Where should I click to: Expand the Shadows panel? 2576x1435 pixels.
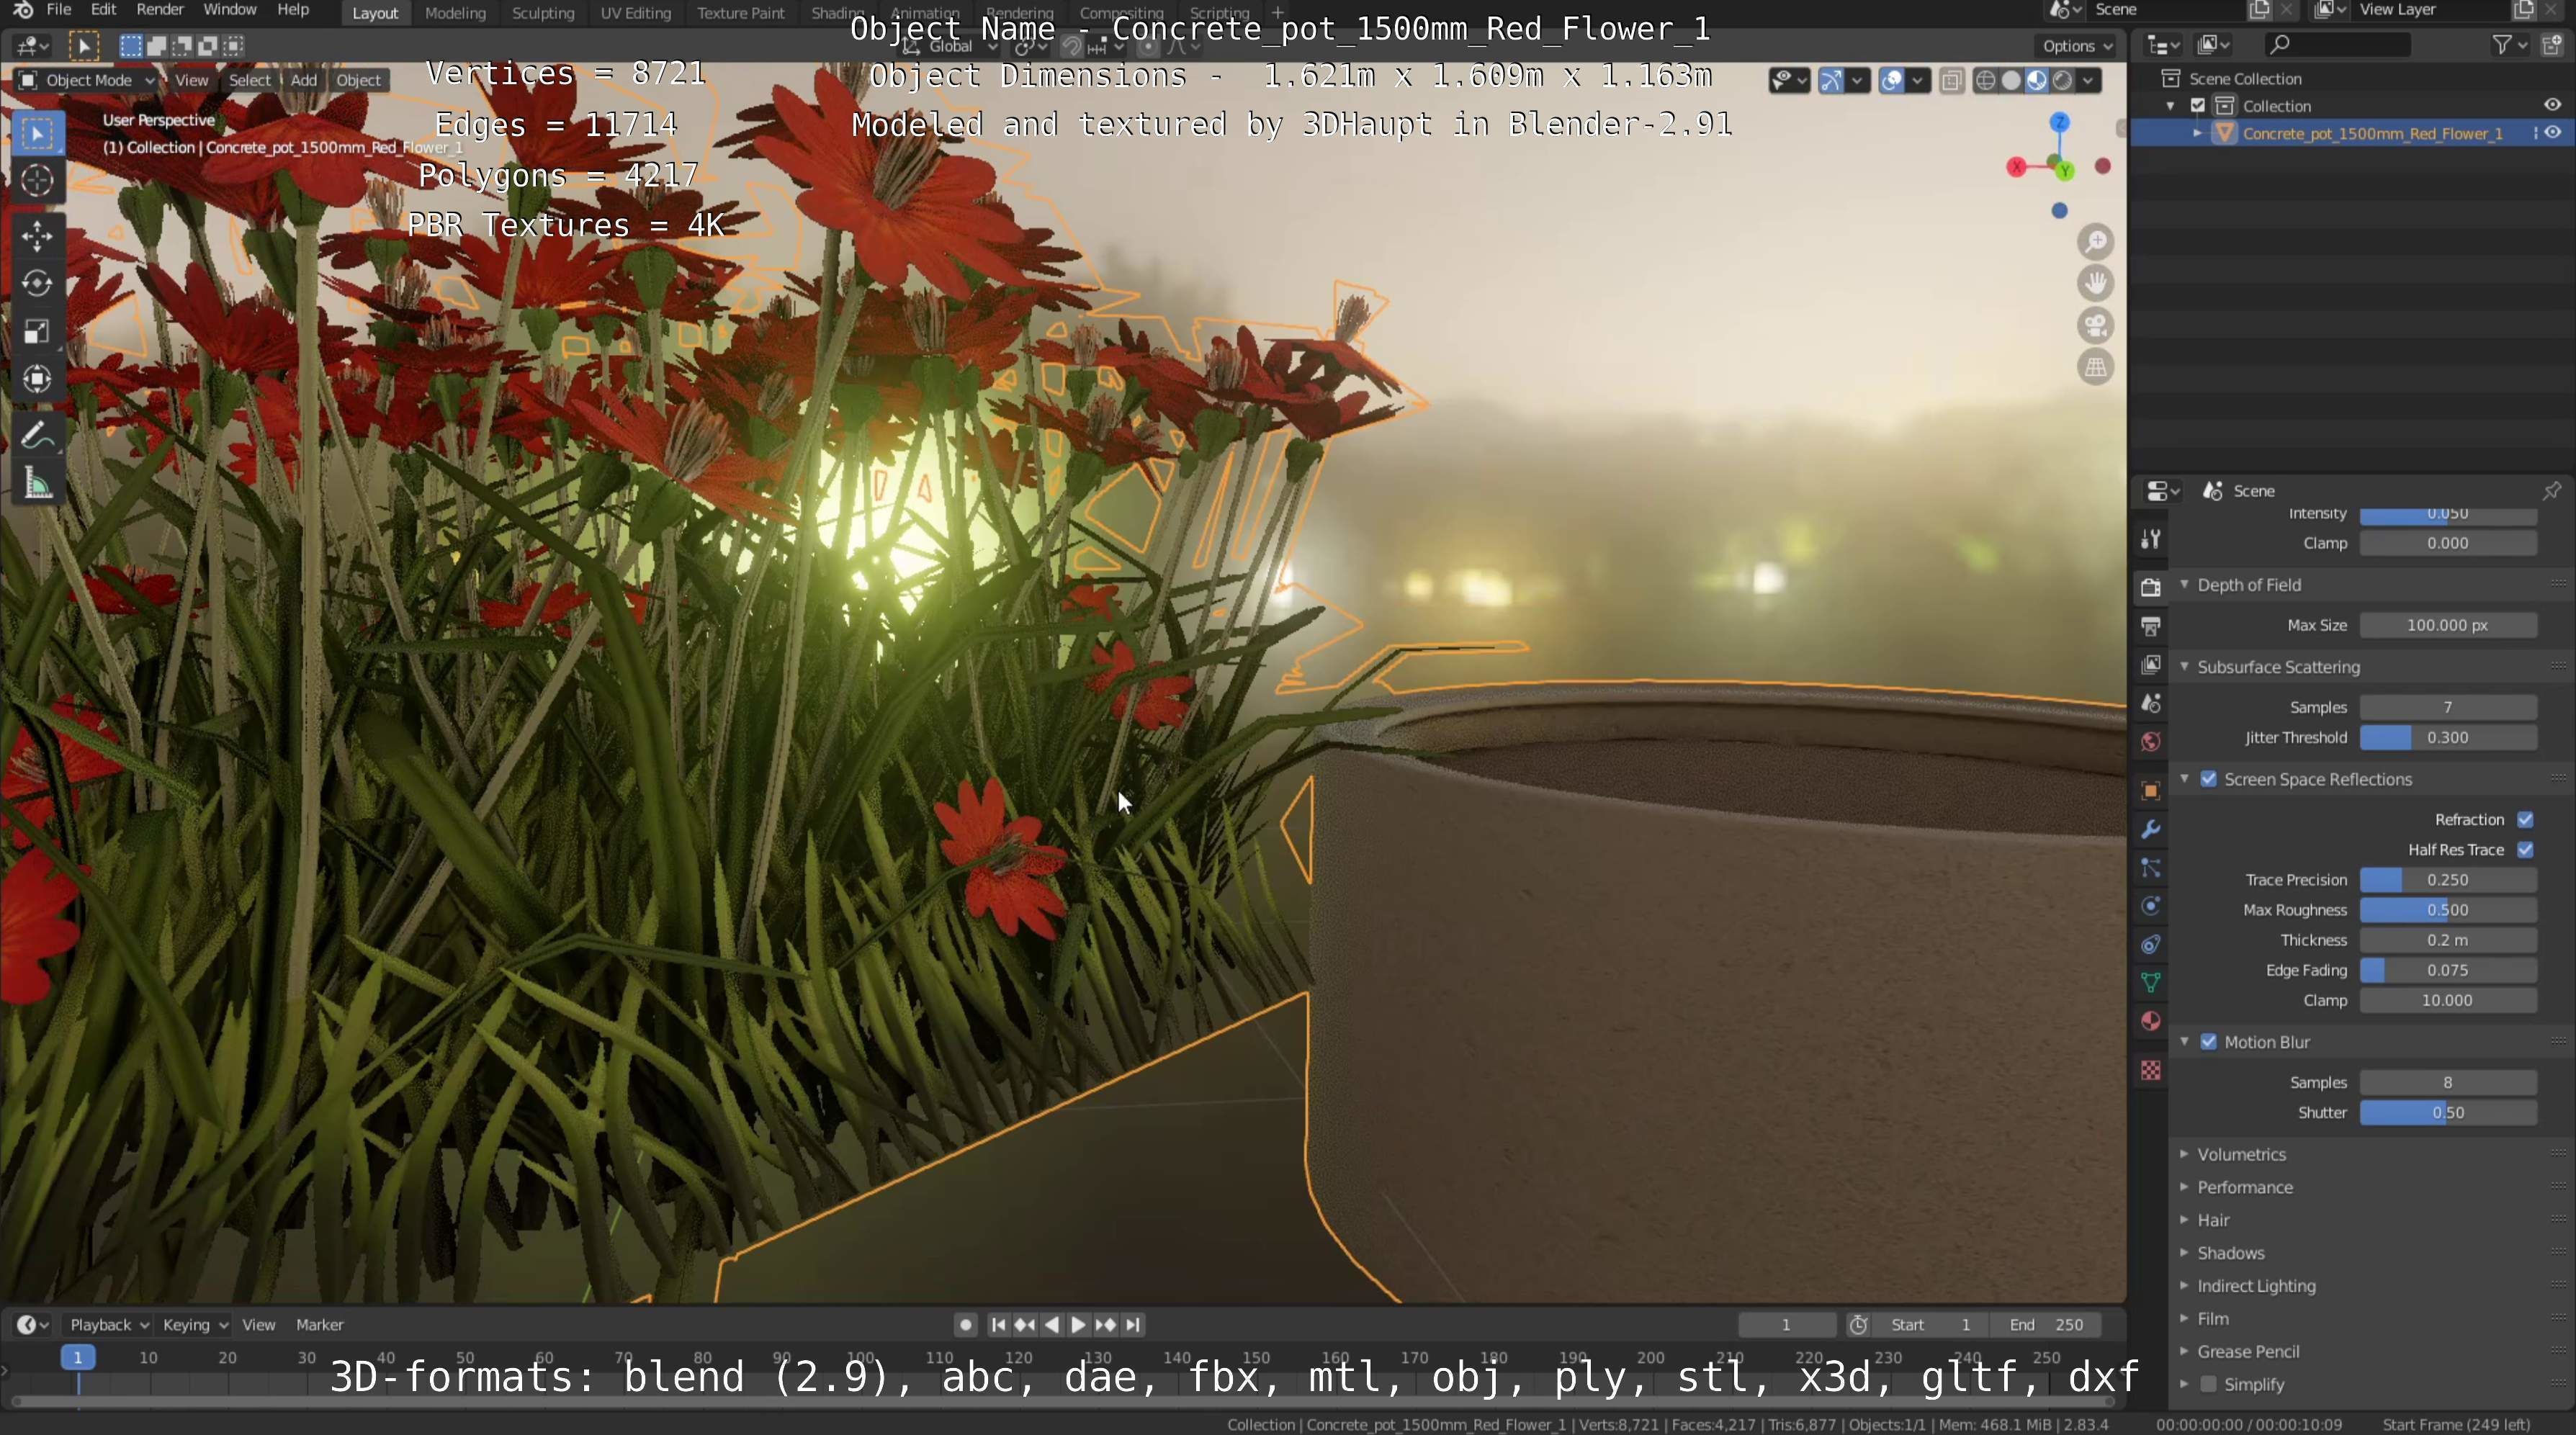point(2230,1254)
